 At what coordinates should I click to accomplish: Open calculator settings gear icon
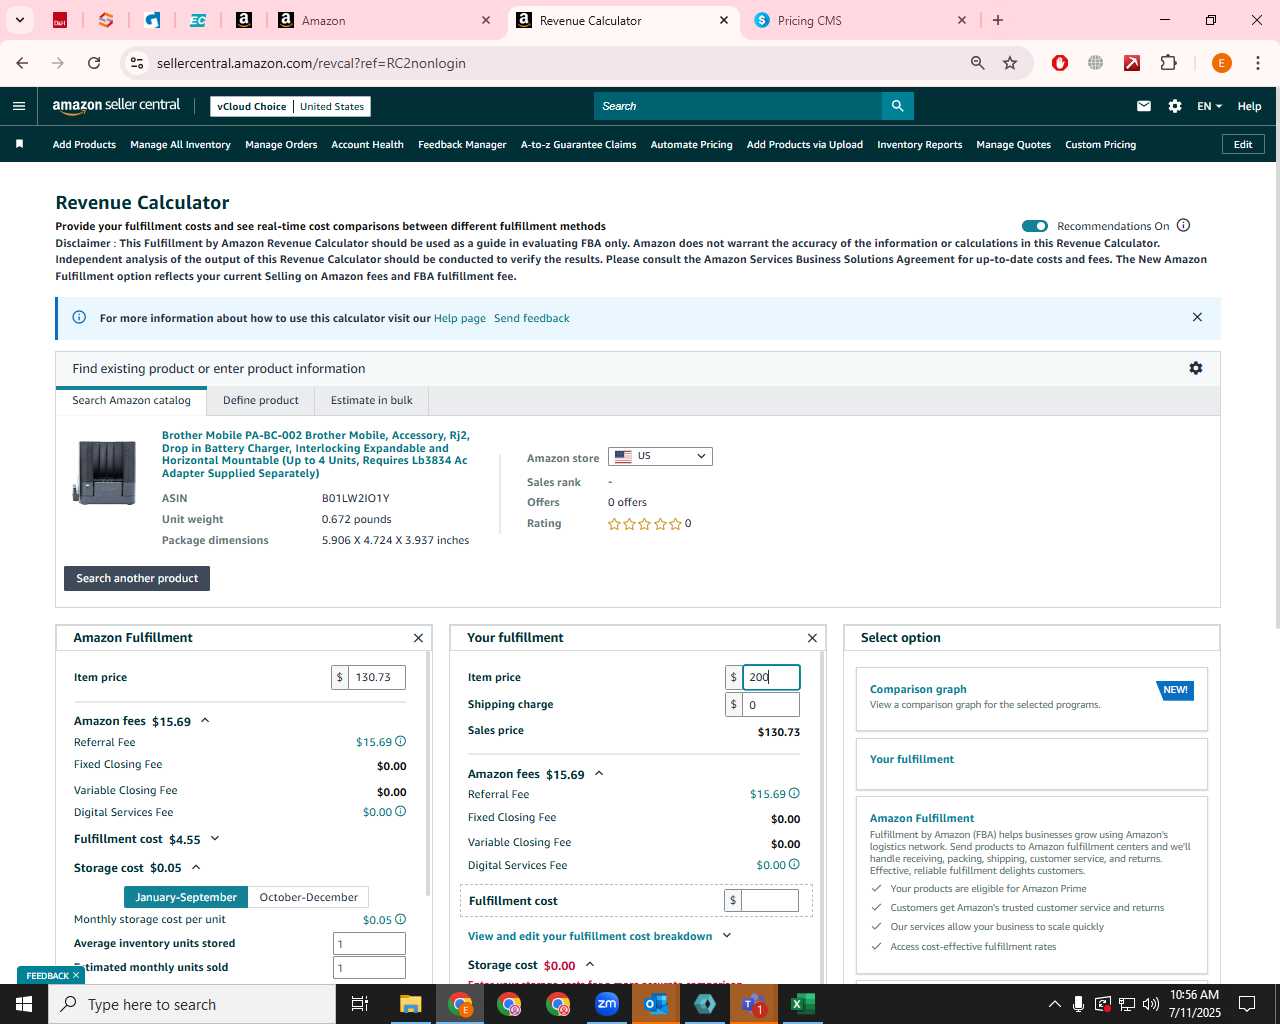click(x=1196, y=368)
